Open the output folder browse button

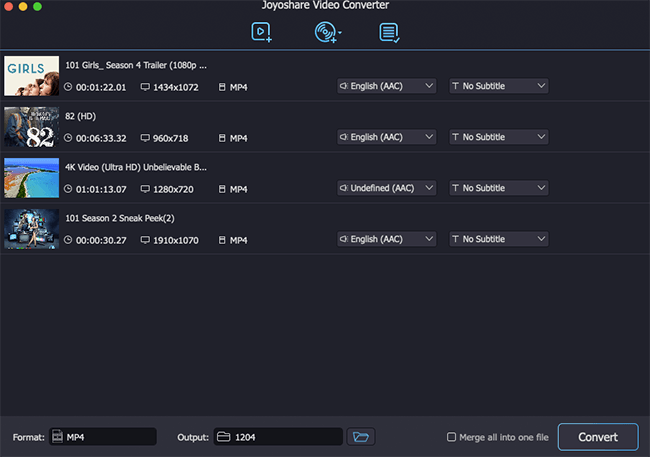pyautogui.click(x=361, y=437)
